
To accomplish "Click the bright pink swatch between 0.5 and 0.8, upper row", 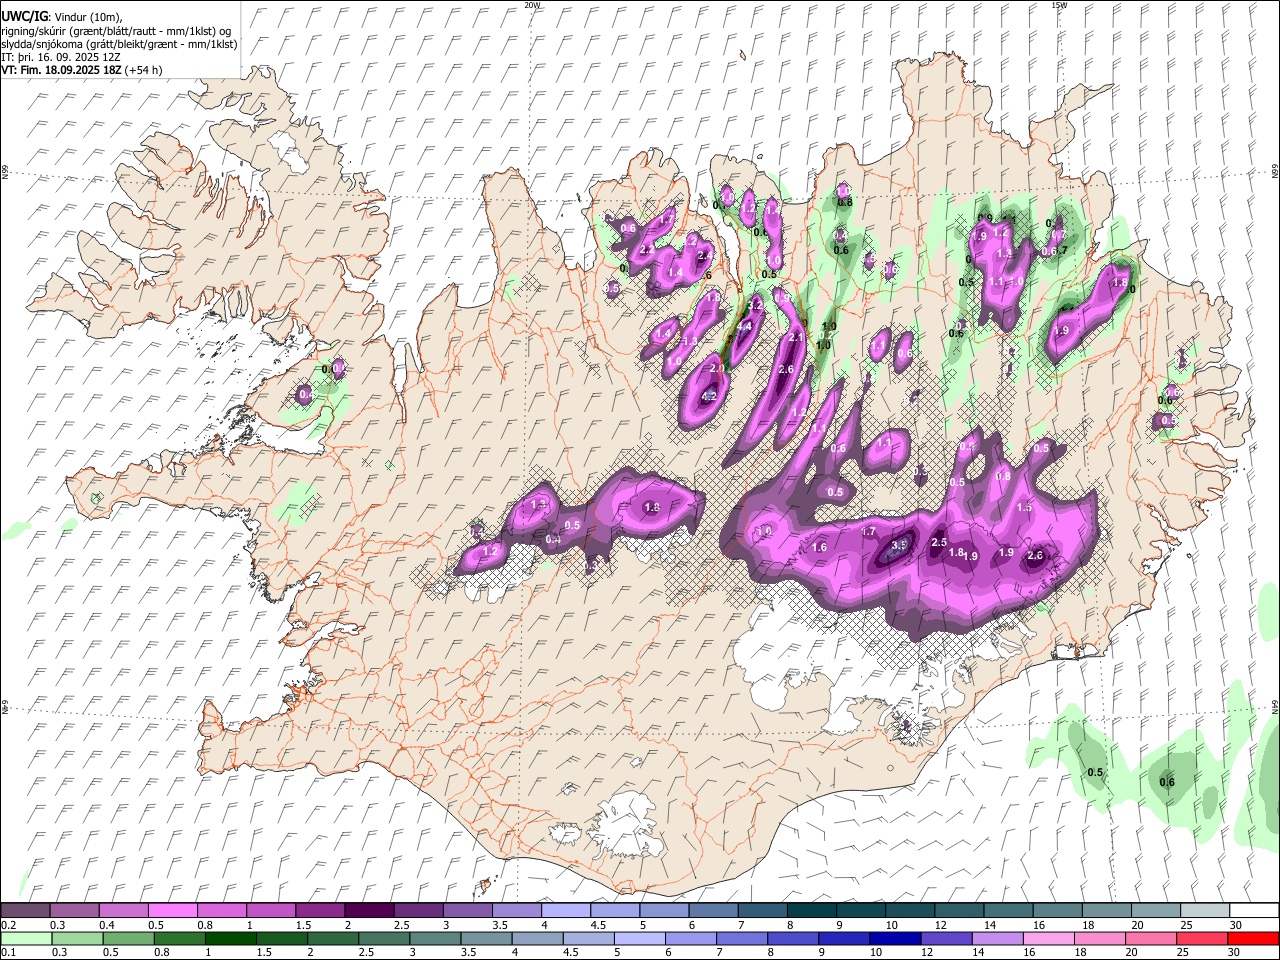I will coord(172,911).
